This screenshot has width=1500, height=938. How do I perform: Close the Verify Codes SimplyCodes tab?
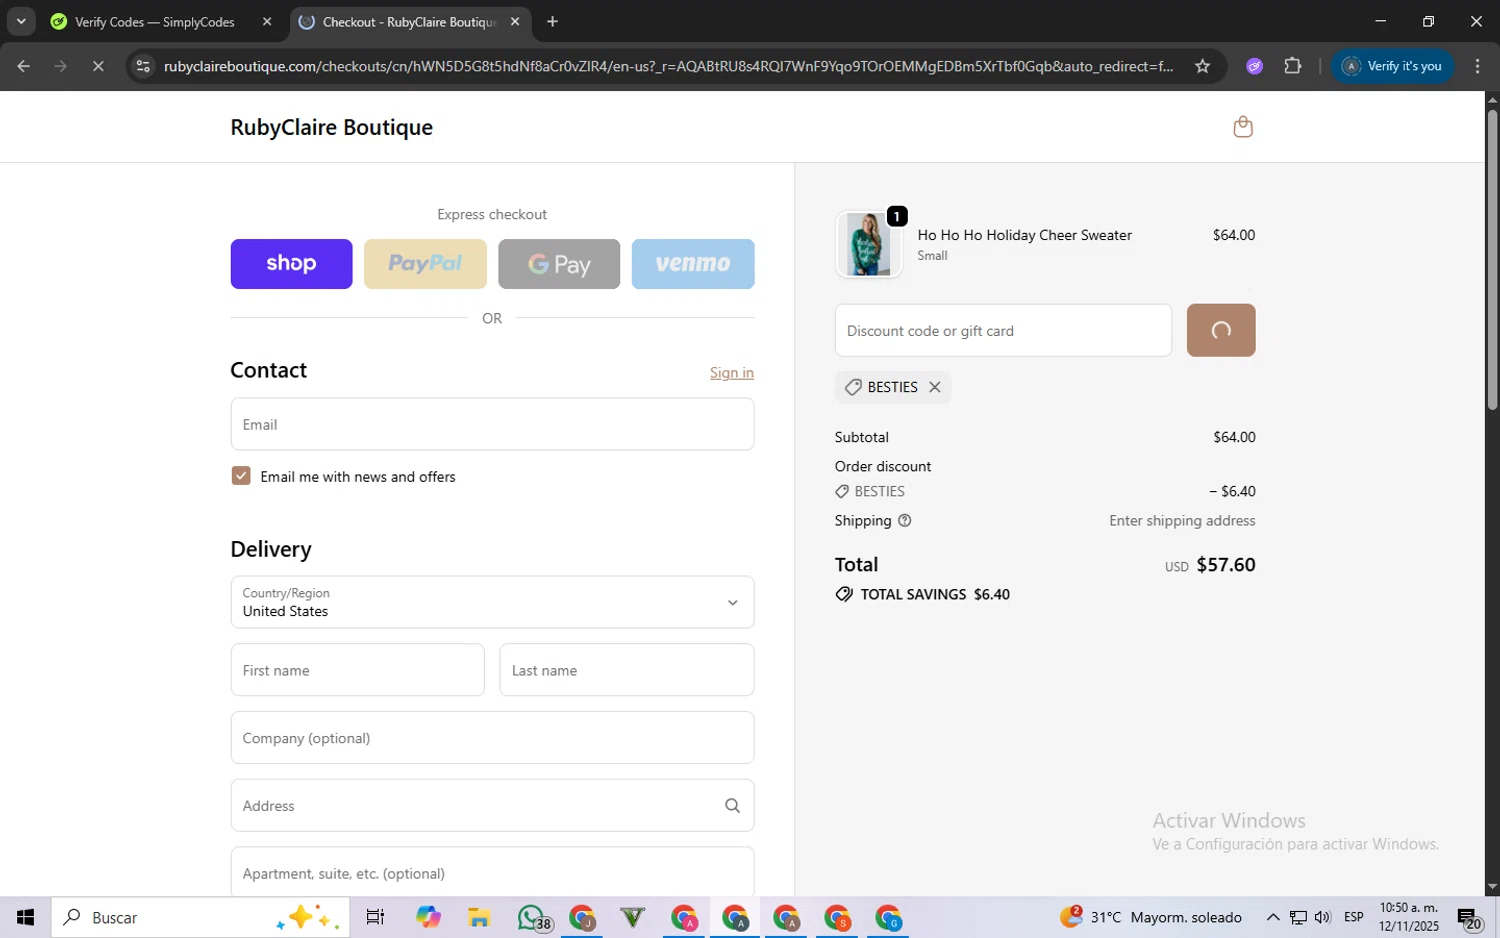[x=266, y=21]
